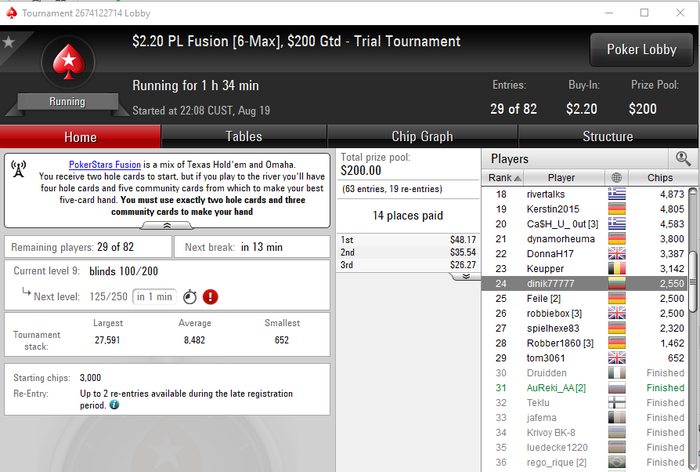
Task: Sort players by Chips column
Action: coord(659,178)
